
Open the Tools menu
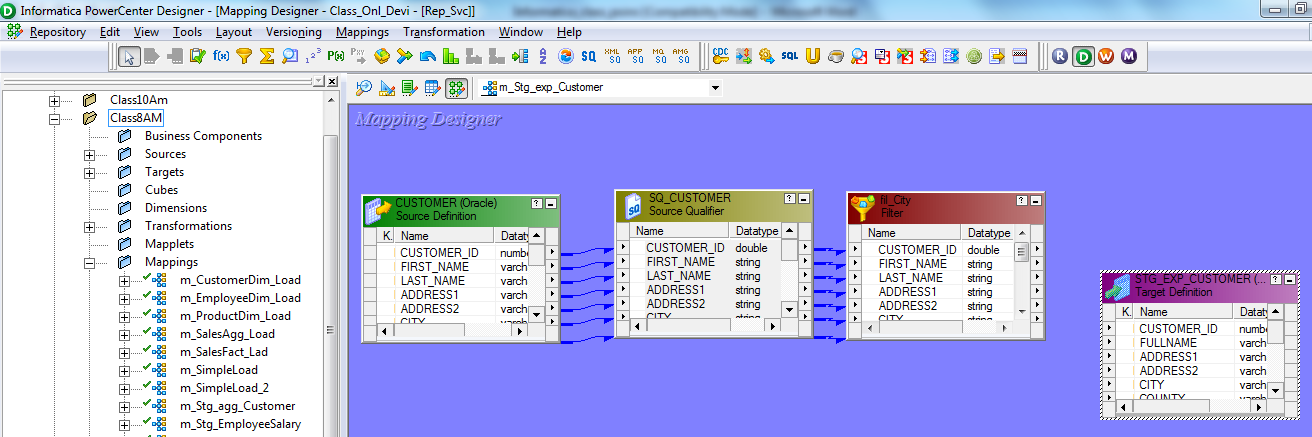tap(187, 32)
